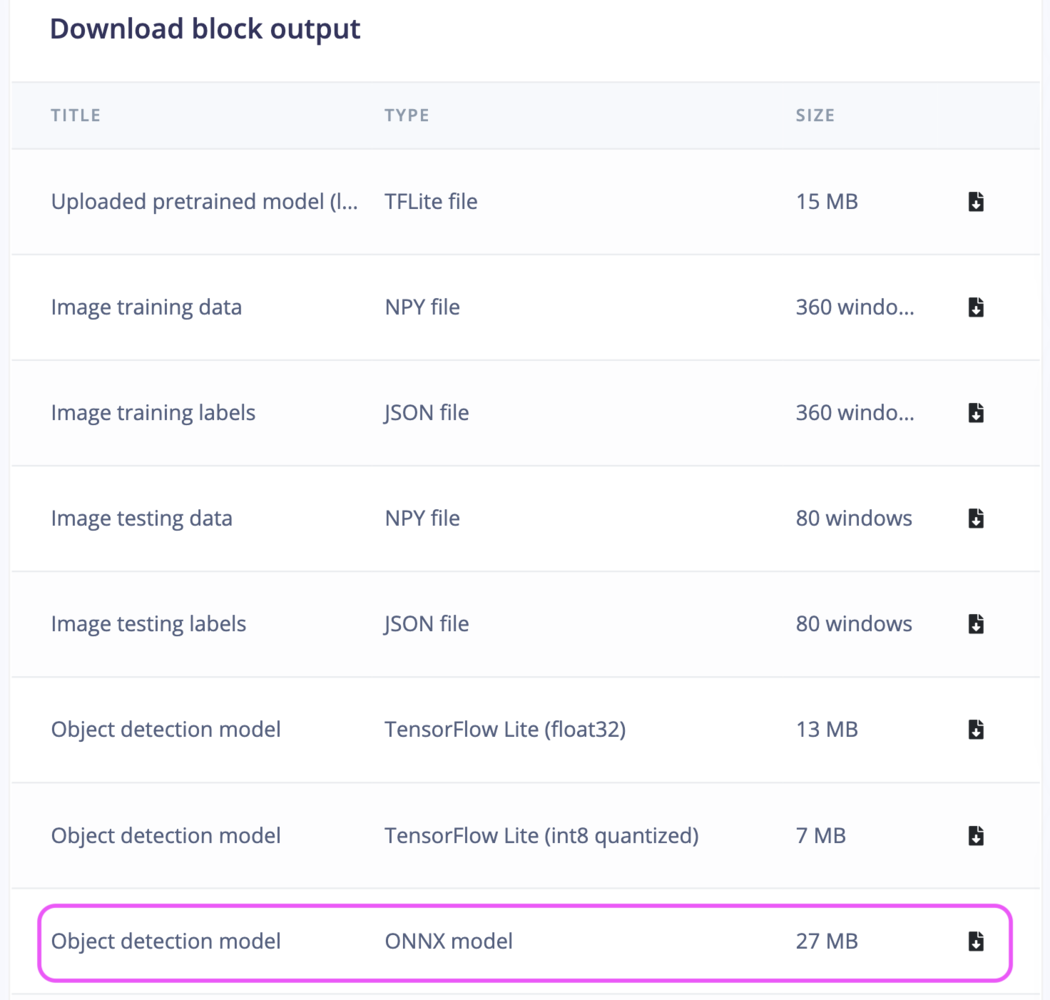Viewport: 1050px width, 1000px height.
Task: Download the uploaded pretrained model TFLite file
Action: [x=976, y=202]
